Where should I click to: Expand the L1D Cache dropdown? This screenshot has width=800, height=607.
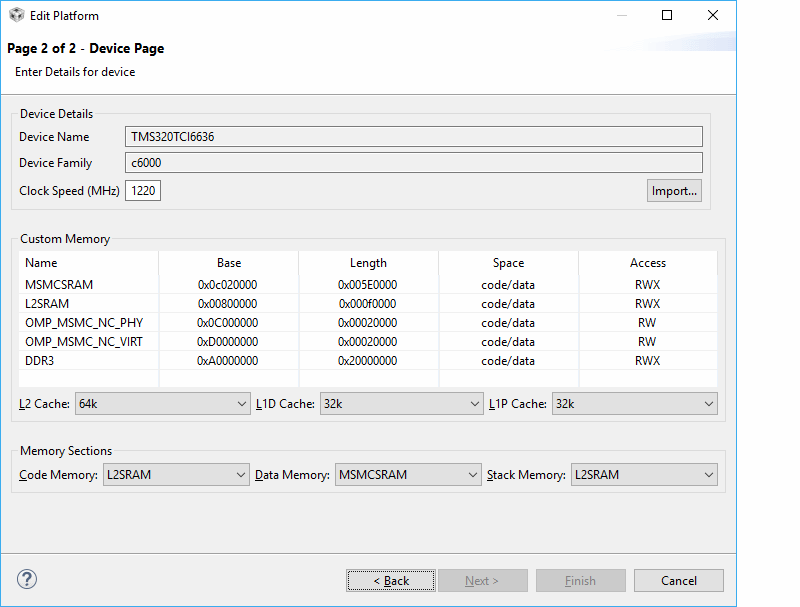(400, 404)
